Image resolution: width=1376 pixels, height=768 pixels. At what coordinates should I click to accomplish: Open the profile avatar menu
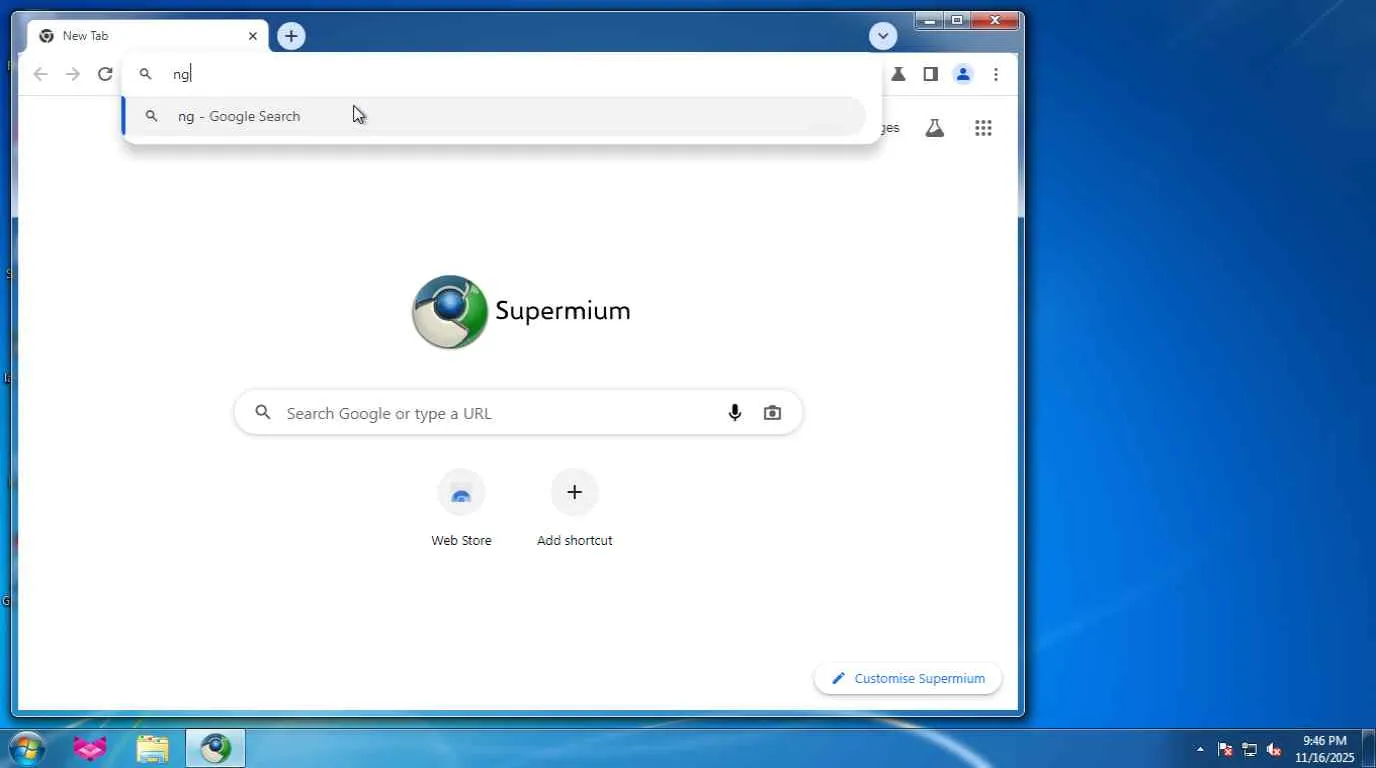963,74
